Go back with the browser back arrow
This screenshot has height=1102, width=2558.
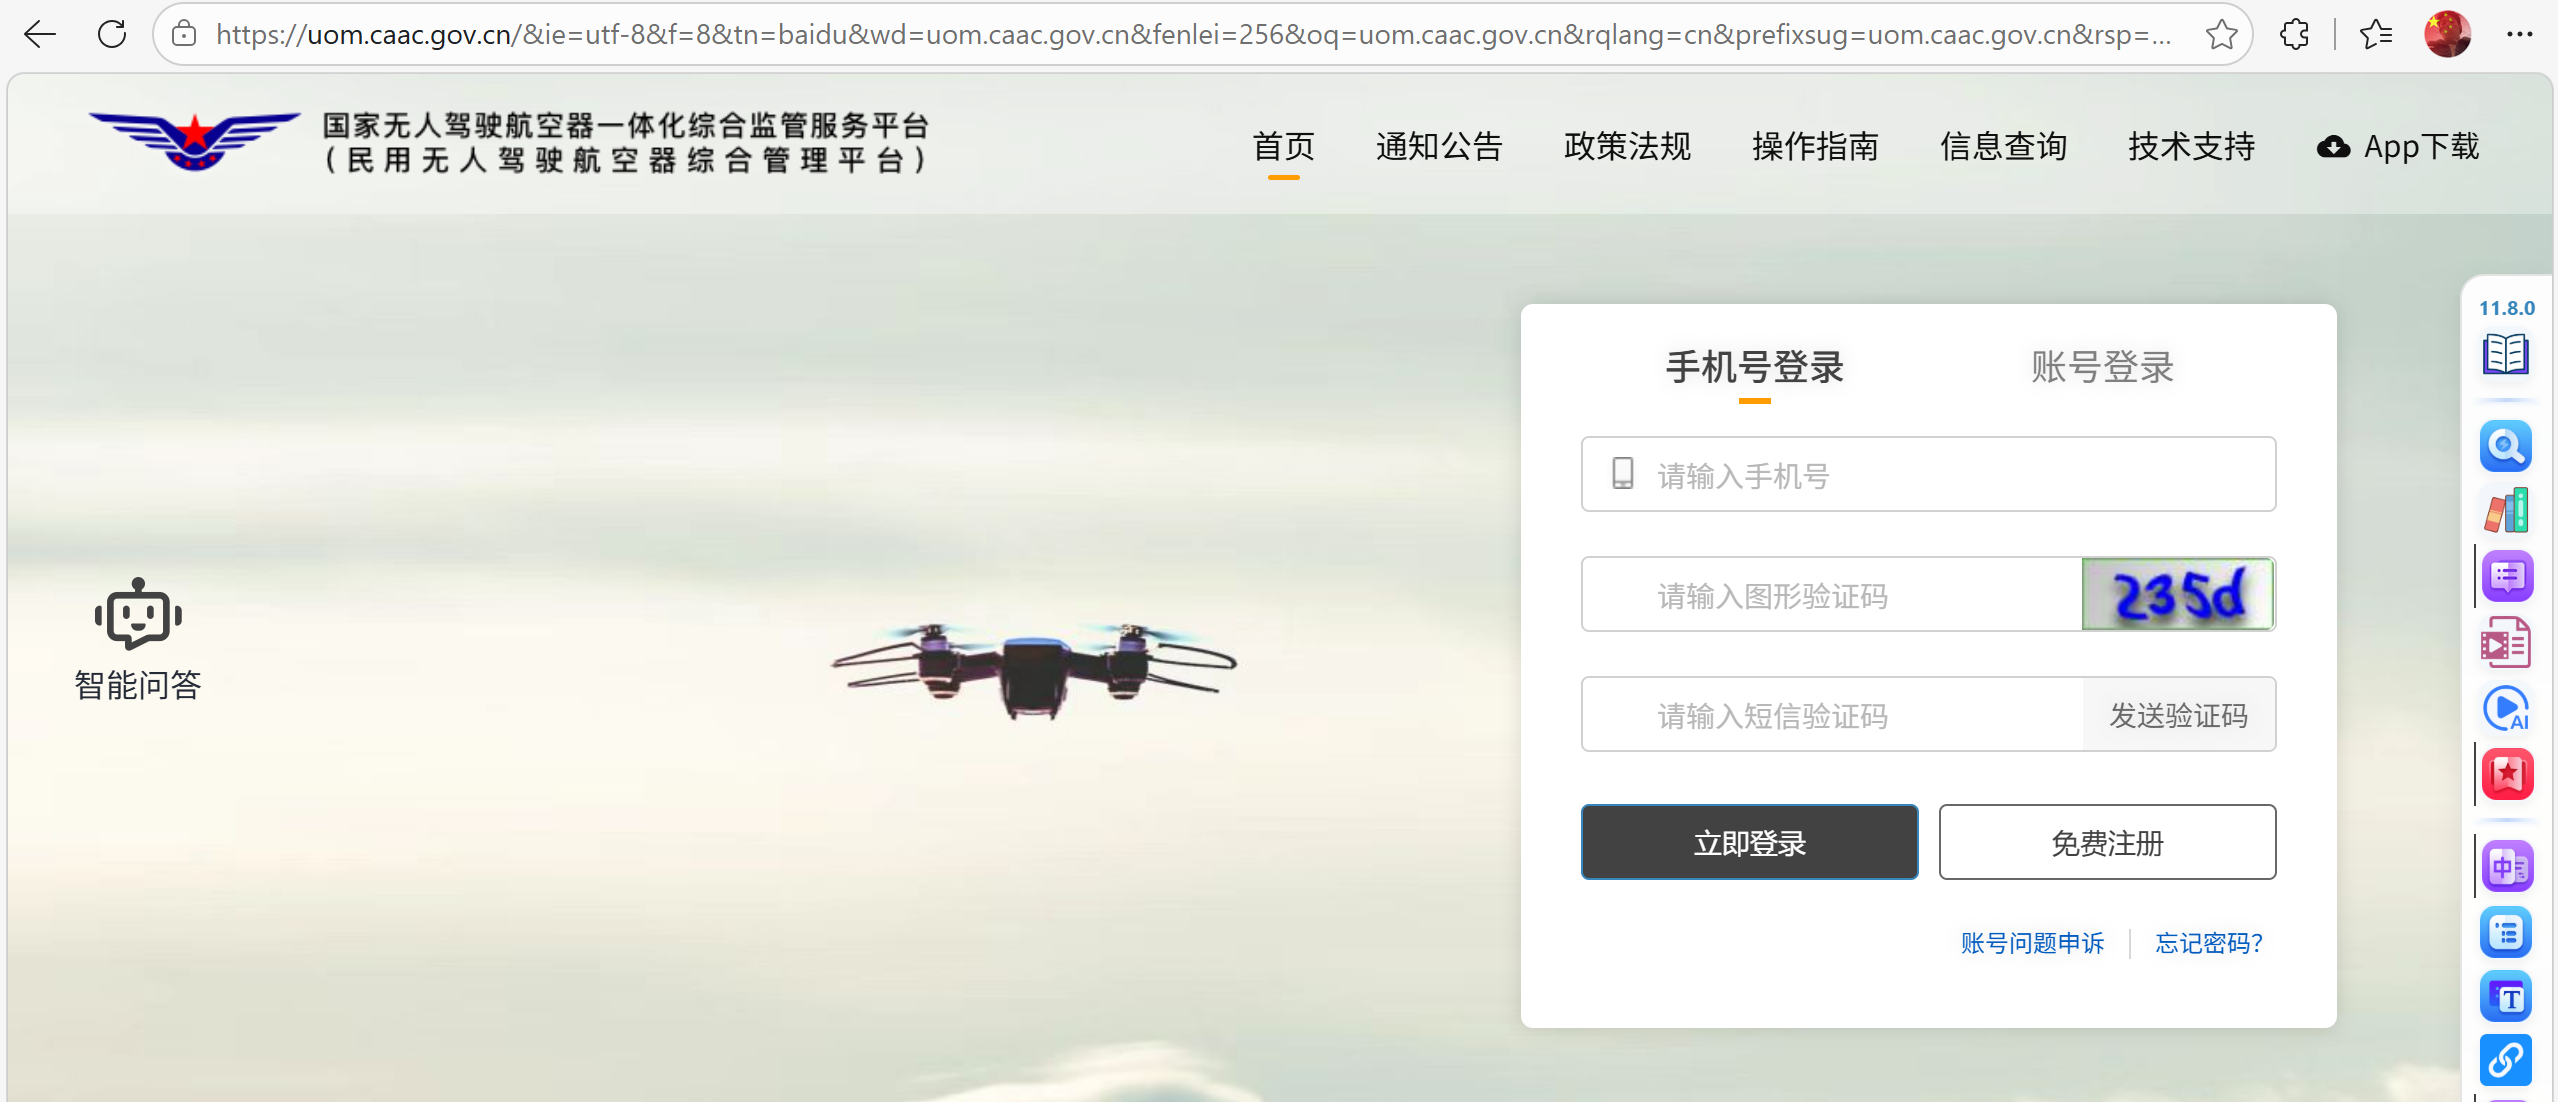[39, 34]
